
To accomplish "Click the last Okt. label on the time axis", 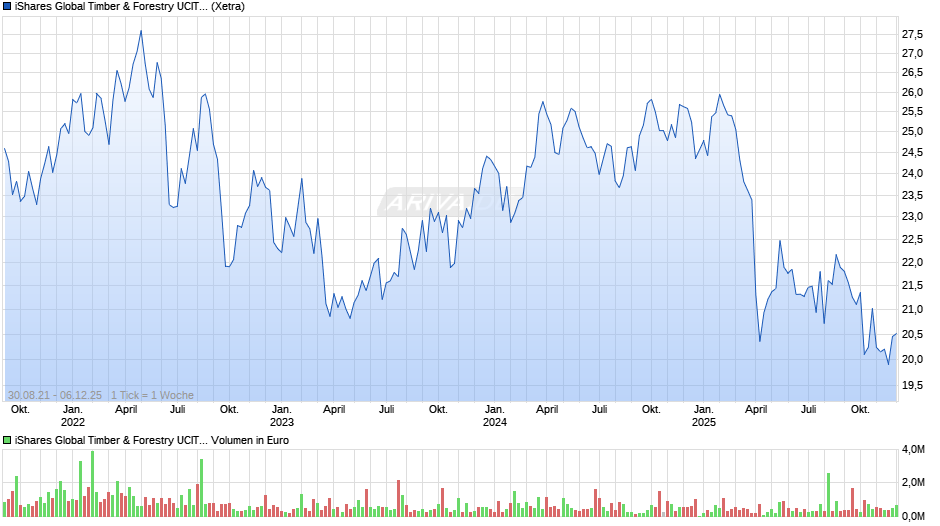I will click(x=860, y=409).
